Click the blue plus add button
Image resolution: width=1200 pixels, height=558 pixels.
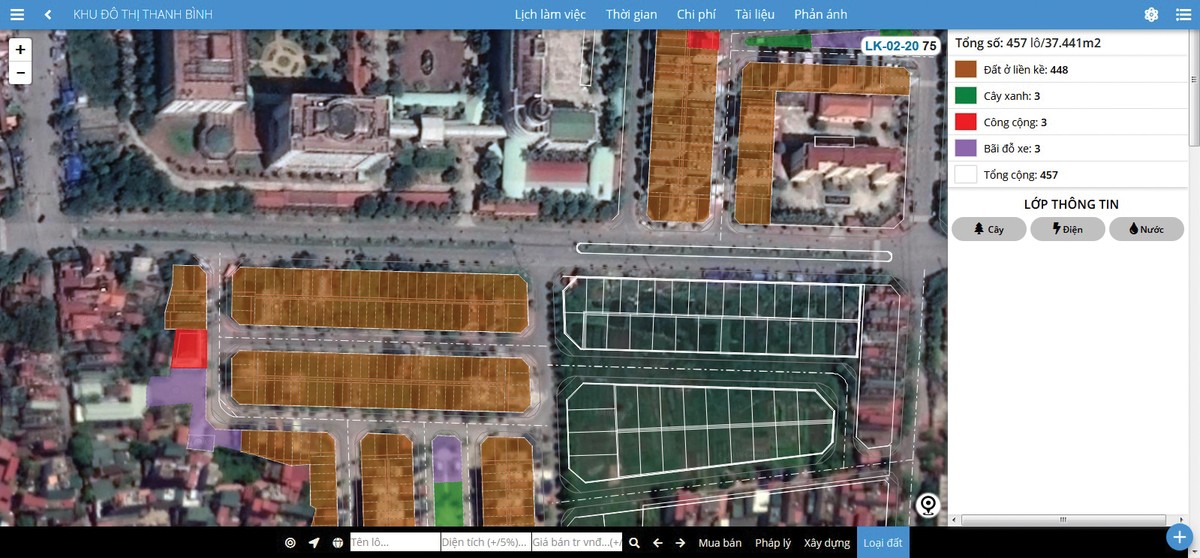click(x=1182, y=536)
